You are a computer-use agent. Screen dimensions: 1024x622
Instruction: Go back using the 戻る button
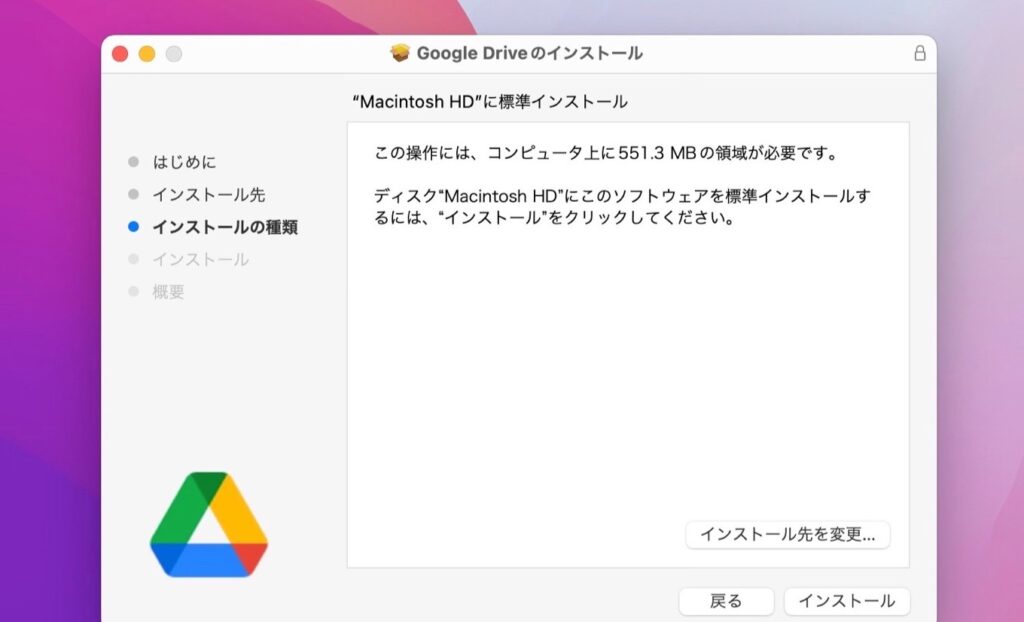727,601
